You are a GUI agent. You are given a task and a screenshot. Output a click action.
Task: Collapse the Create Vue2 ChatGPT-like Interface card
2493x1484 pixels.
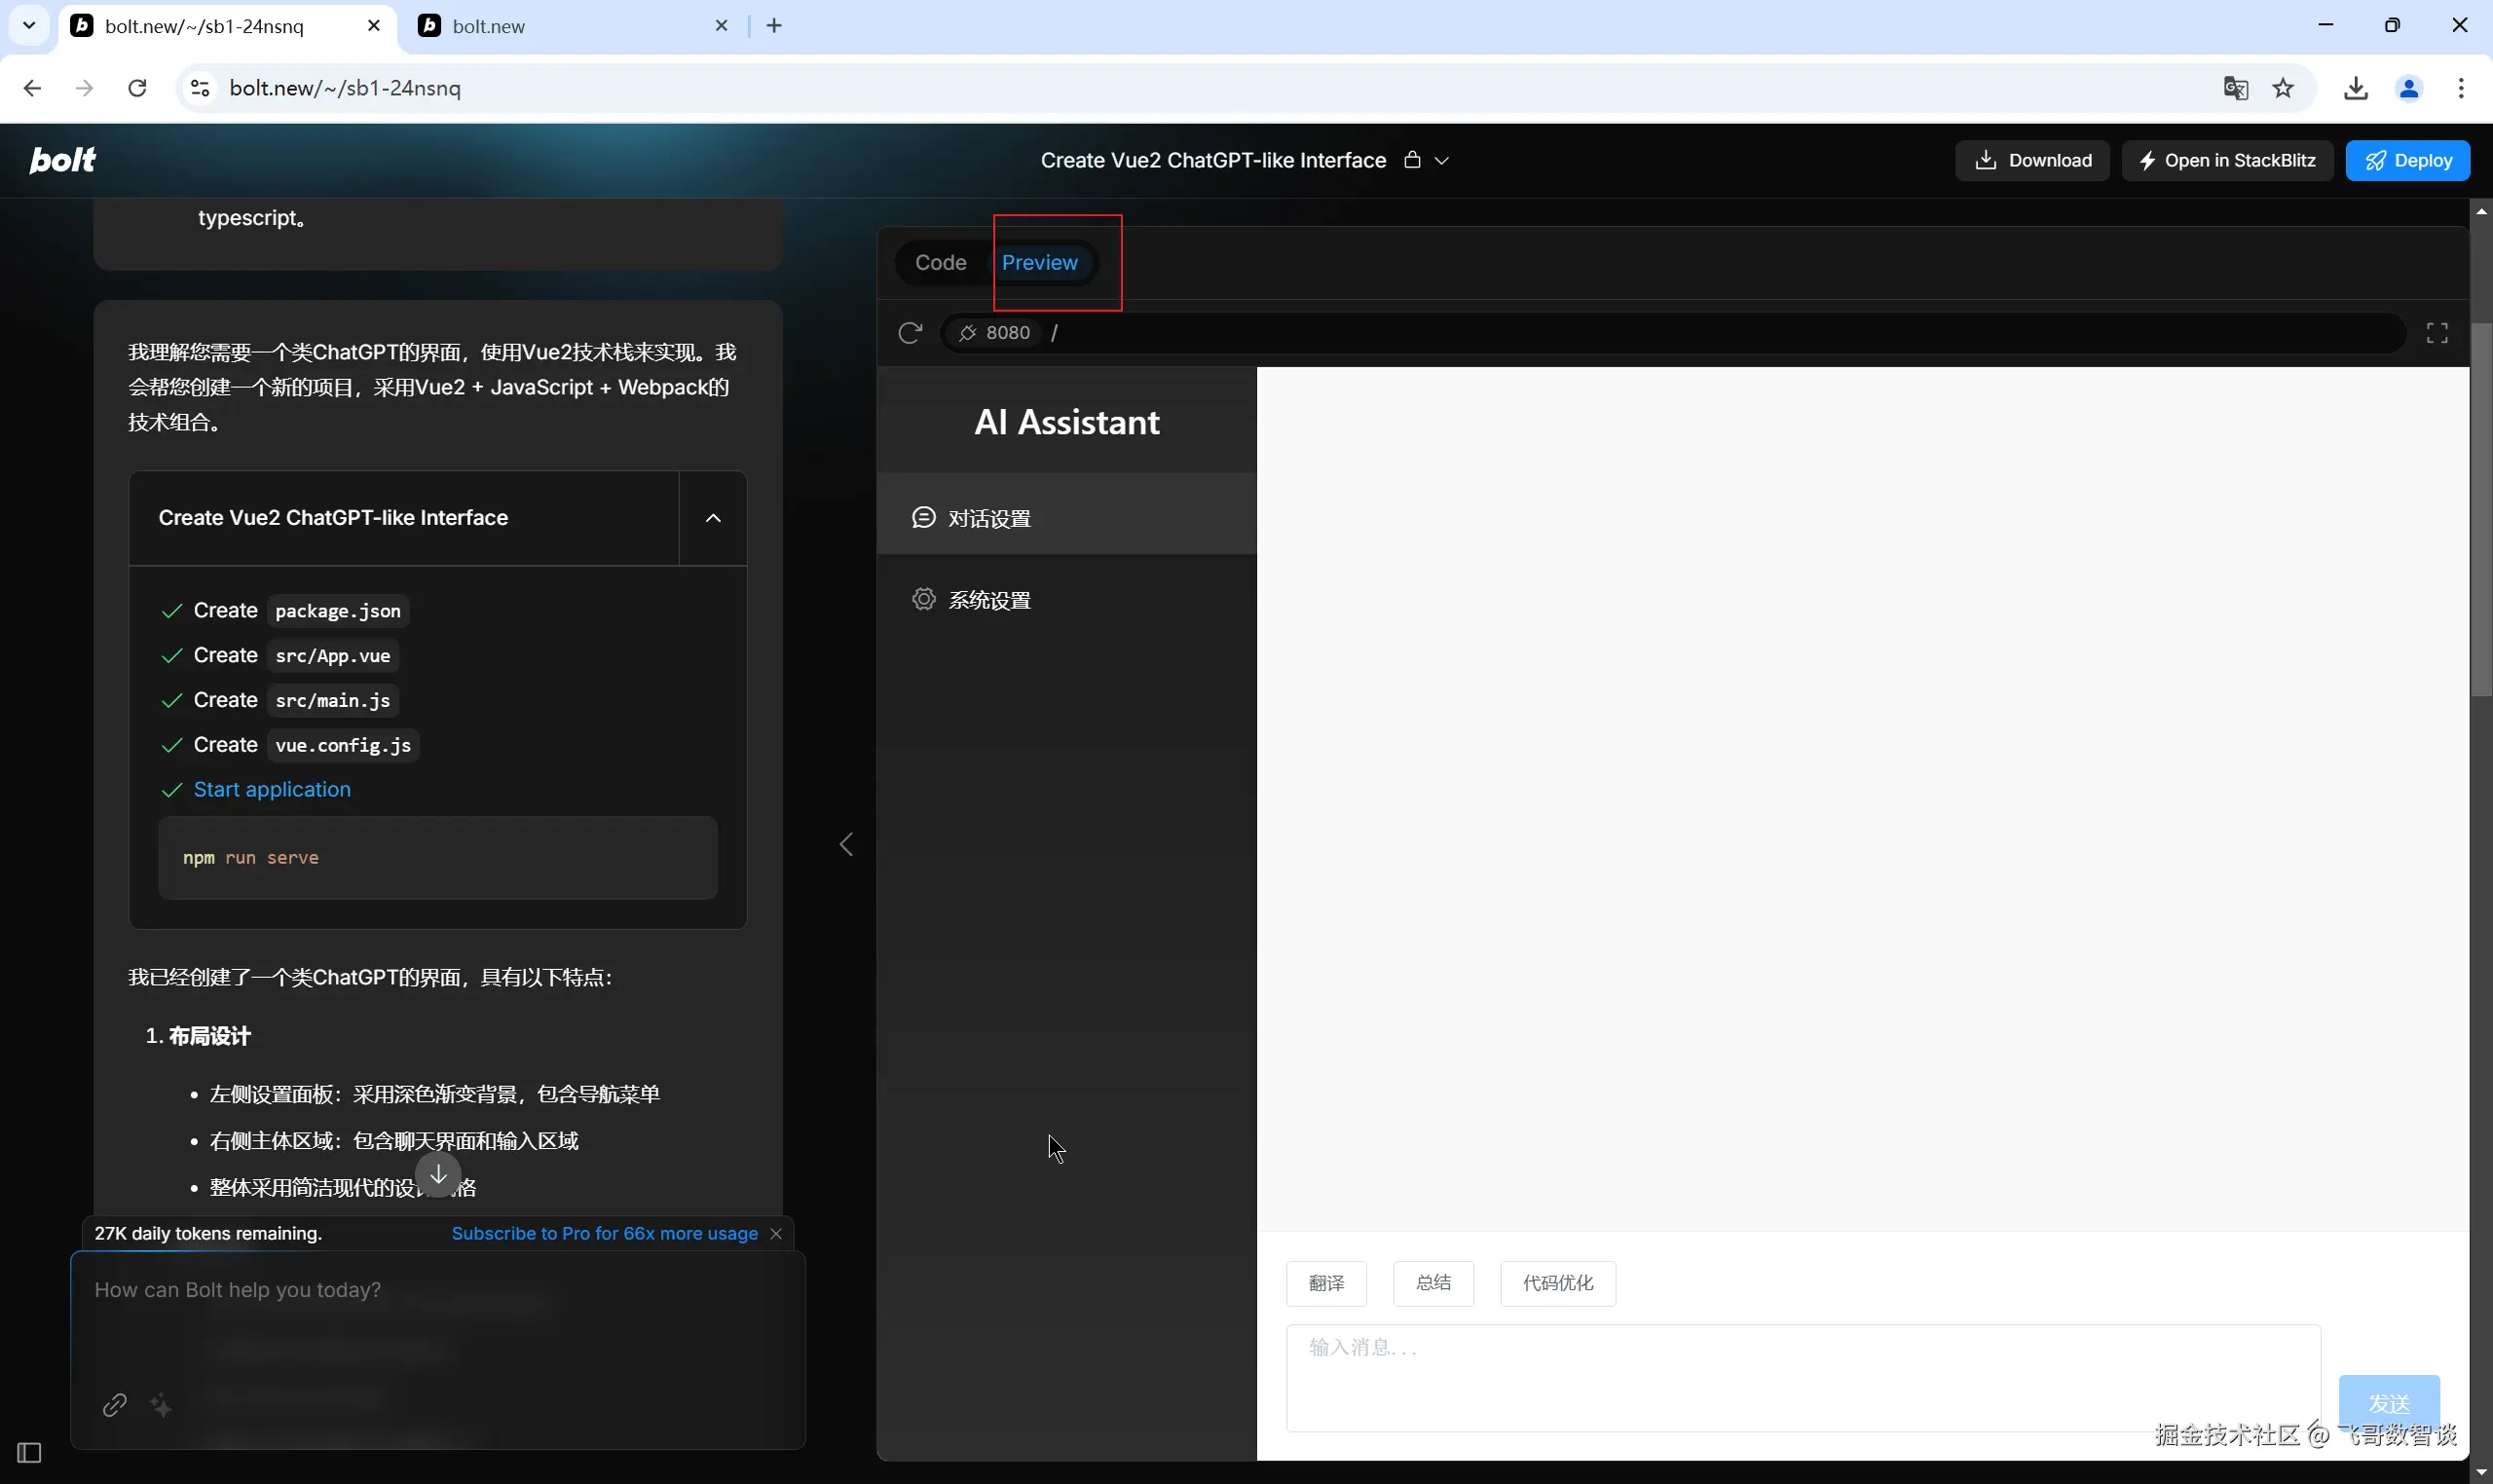pos(713,518)
